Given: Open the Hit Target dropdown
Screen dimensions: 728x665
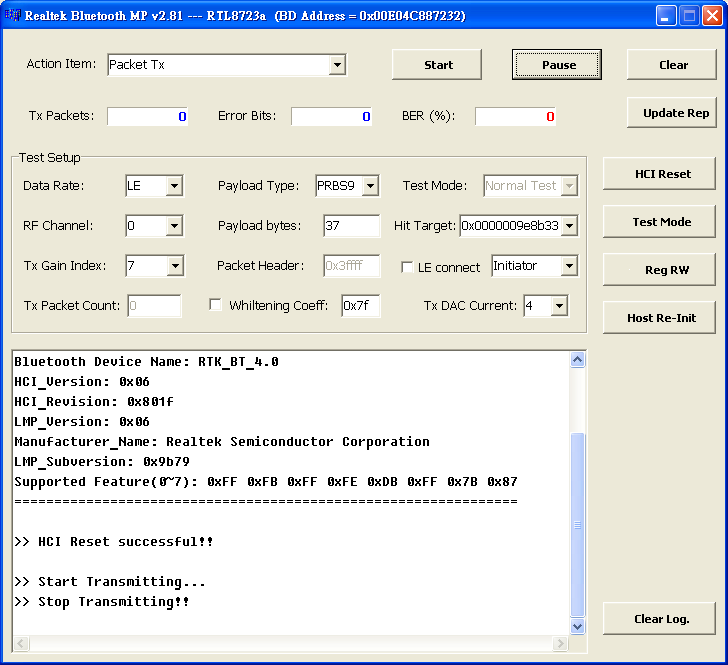Looking at the screenshot, I should [569, 226].
